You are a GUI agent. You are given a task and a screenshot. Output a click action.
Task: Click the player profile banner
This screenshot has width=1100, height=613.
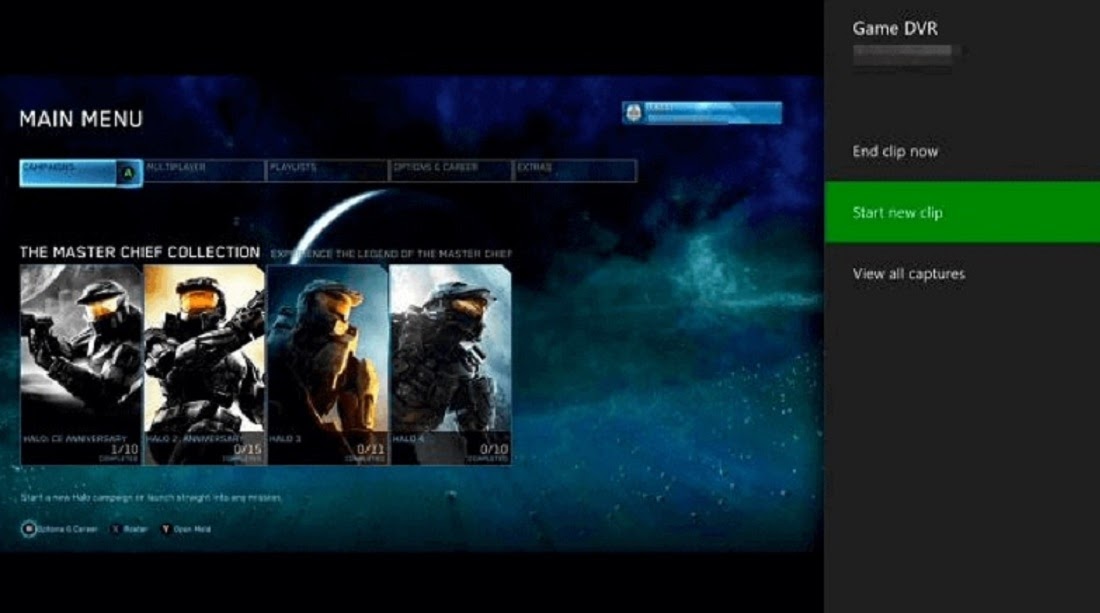click(x=702, y=113)
